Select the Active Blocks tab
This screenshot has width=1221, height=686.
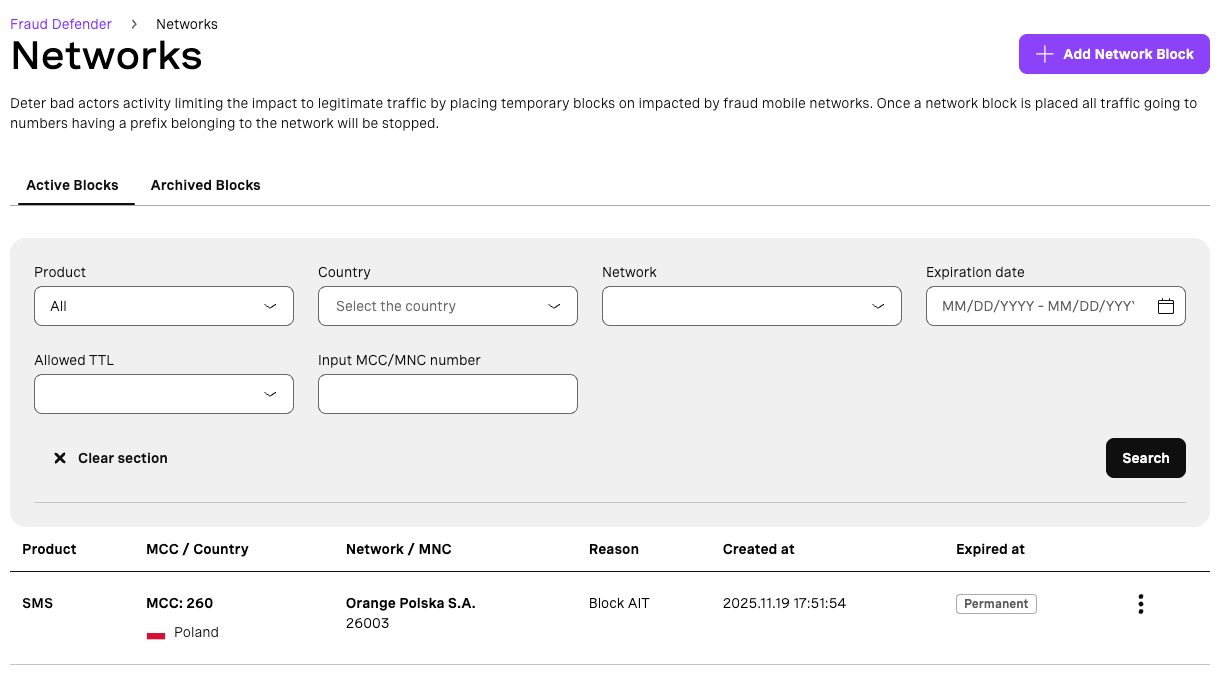(x=72, y=185)
